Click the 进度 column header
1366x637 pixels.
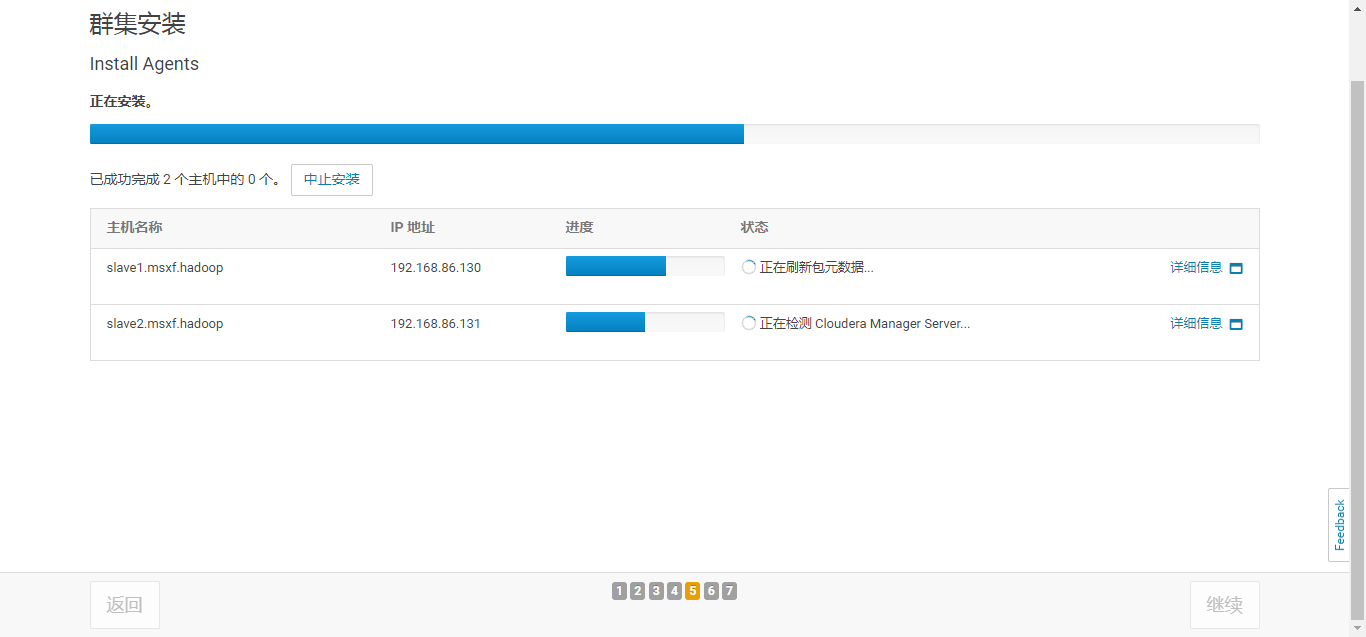(580, 228)
